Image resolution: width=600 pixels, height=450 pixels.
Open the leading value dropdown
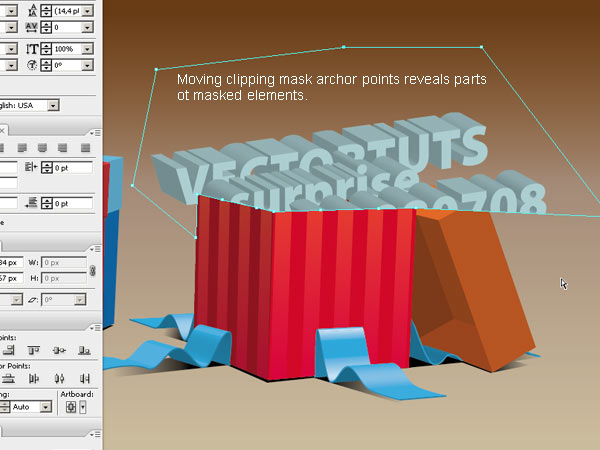(88, 11)
